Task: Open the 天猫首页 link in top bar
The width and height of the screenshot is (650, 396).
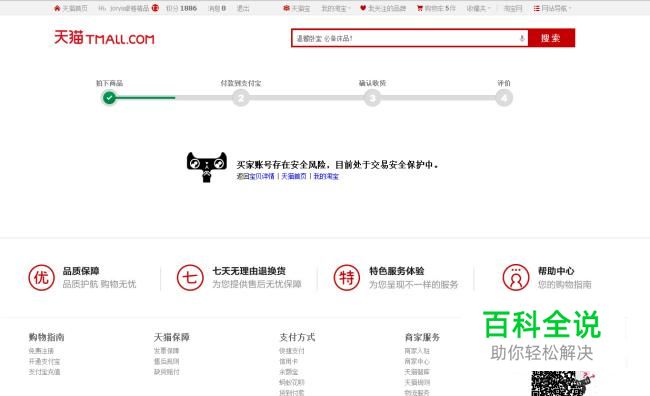Action: click(x=75, y=8)
